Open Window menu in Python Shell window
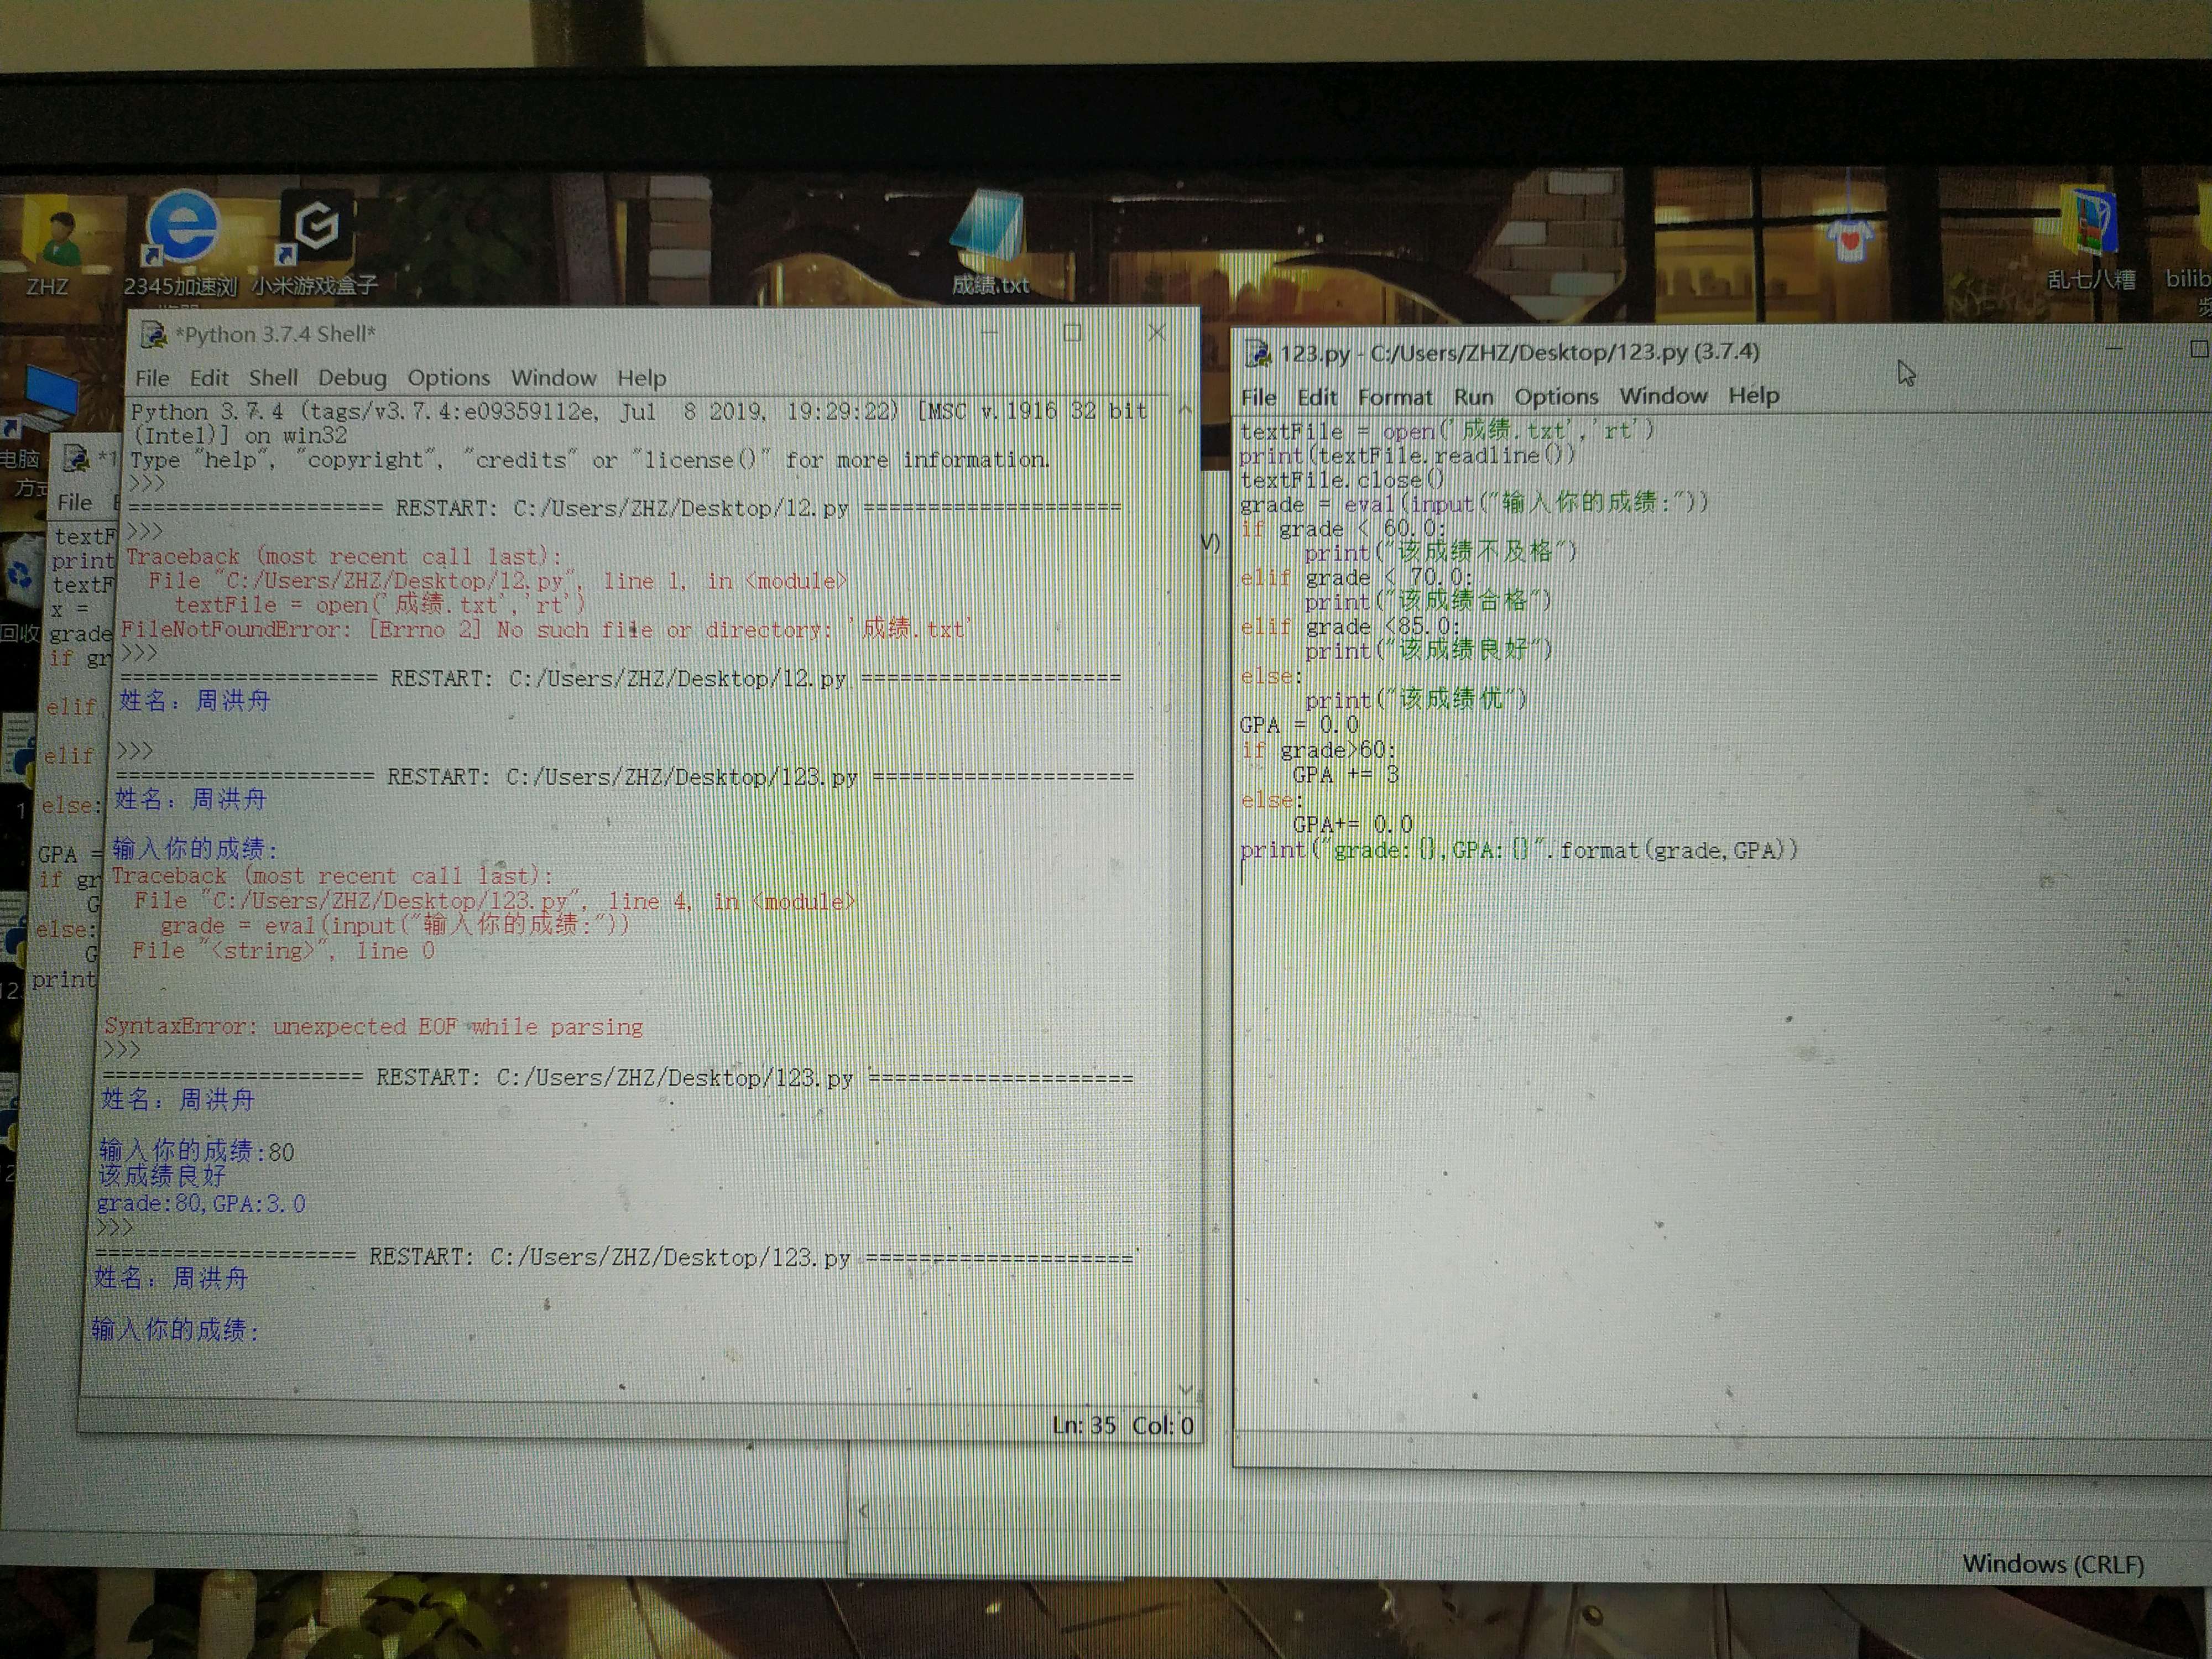The width and height of the screenshot is (2212, 1659). coord(553,378)
